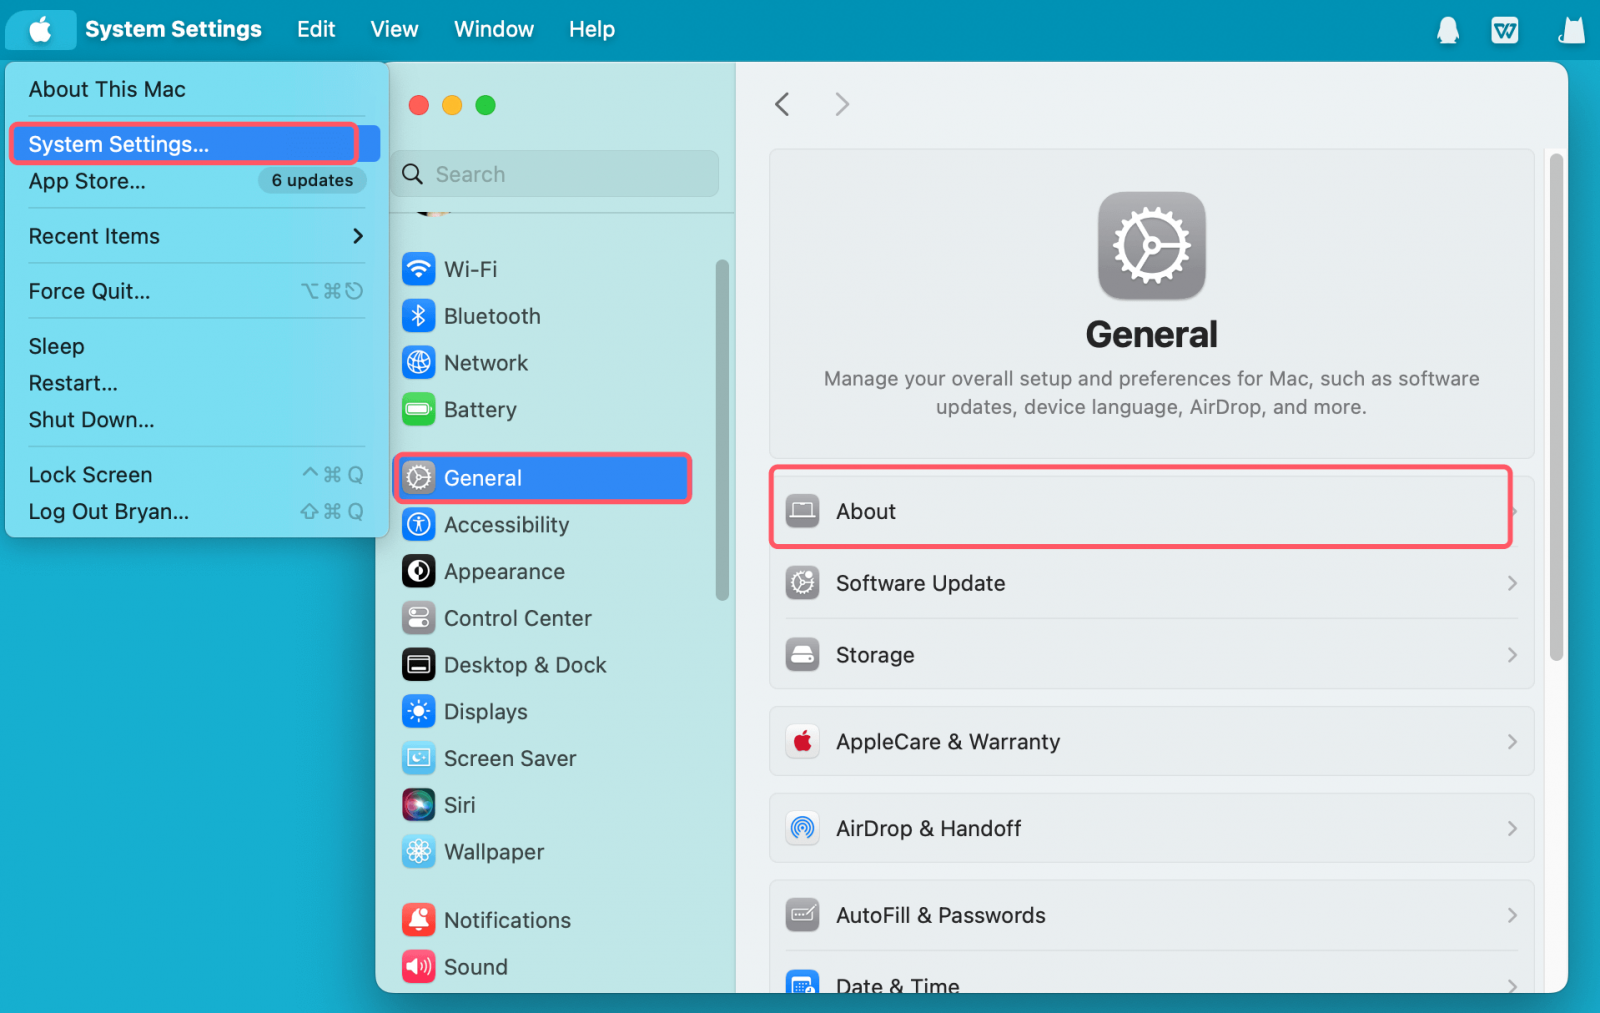
Task: Click the Screen Saver icon
Action: point(418,758)
